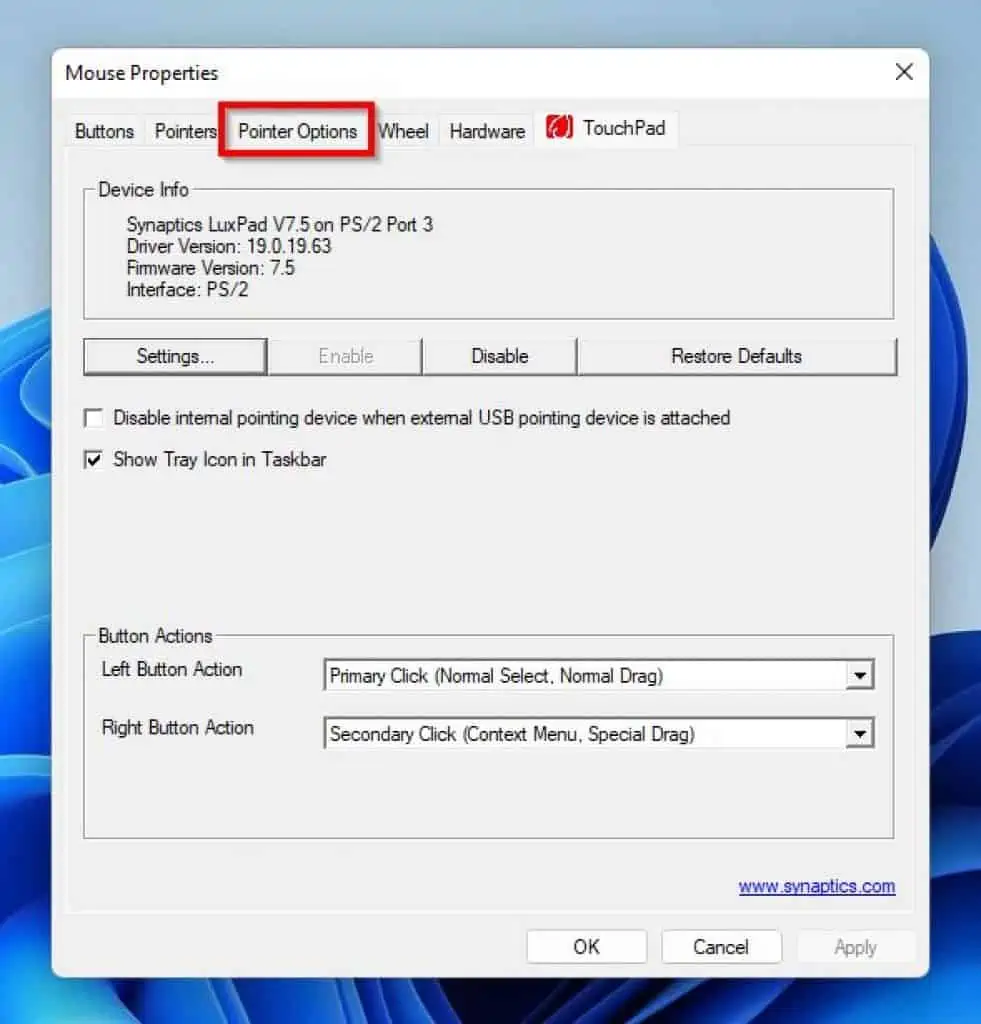Click the Button Actions group label
Image resolution: width=981 pixels, height=1024 pixels.
(x=155, y=636)
